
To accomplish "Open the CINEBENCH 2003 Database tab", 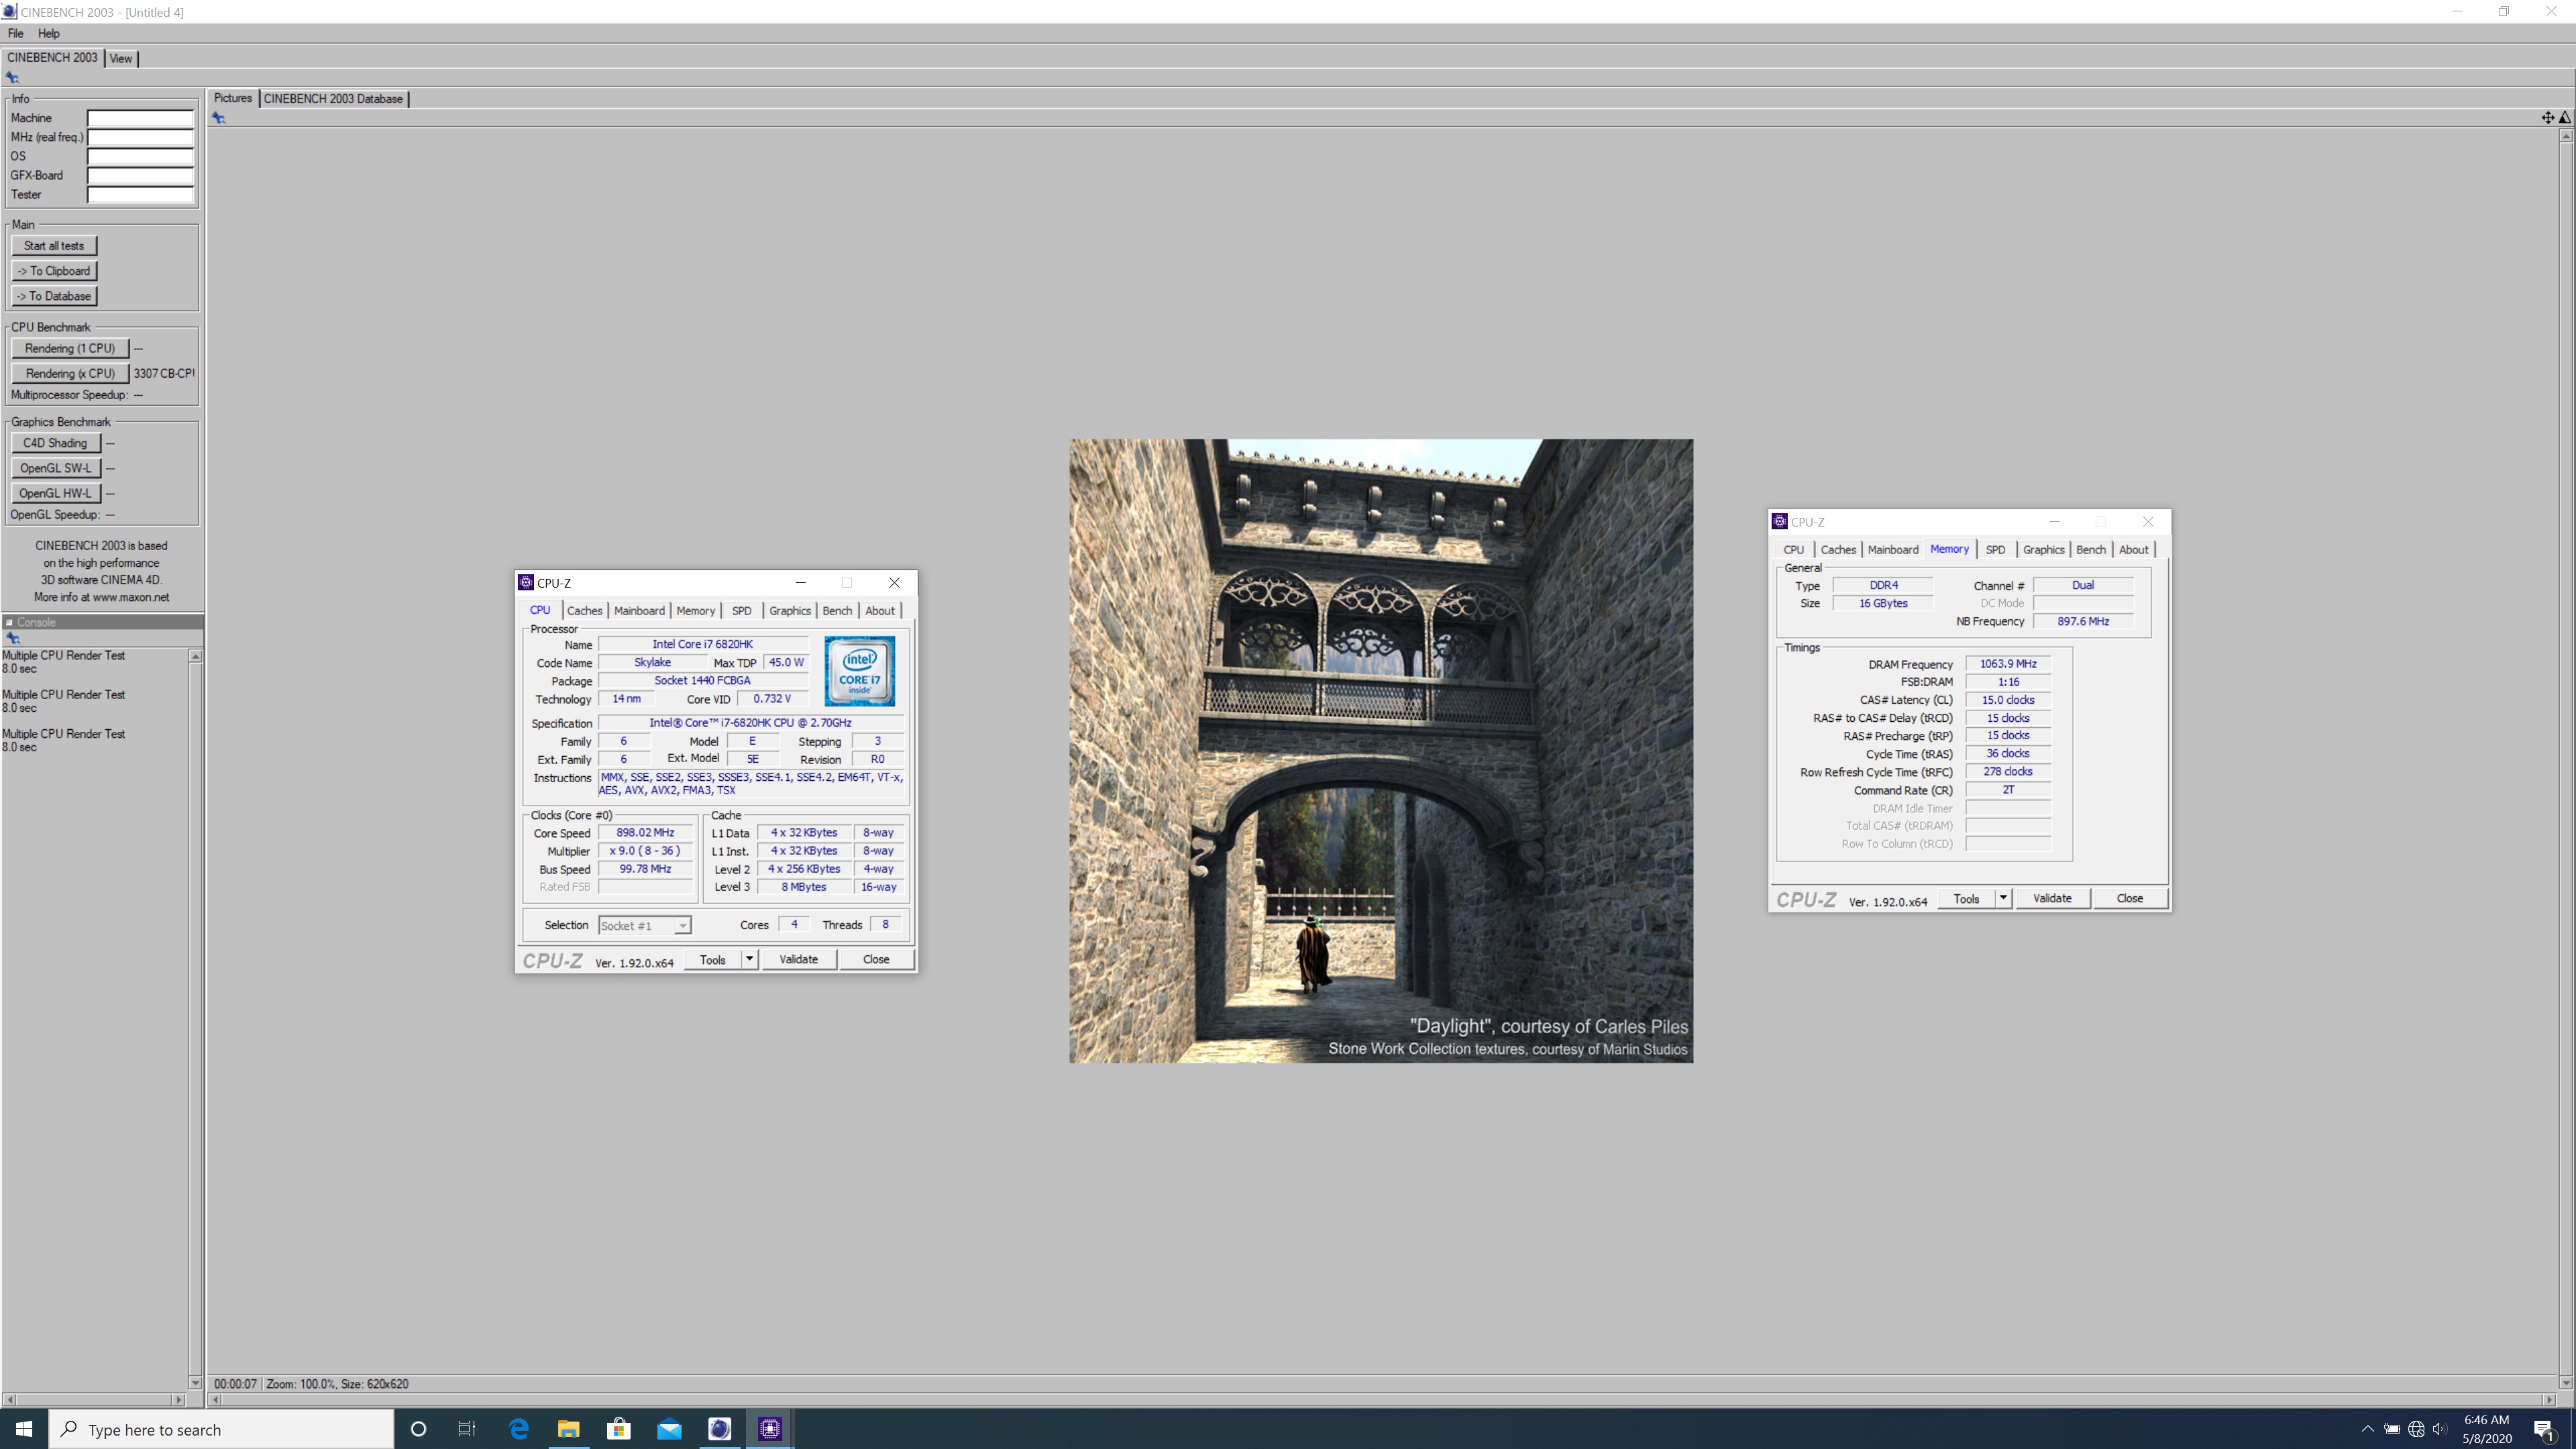I will pos(333,98).
